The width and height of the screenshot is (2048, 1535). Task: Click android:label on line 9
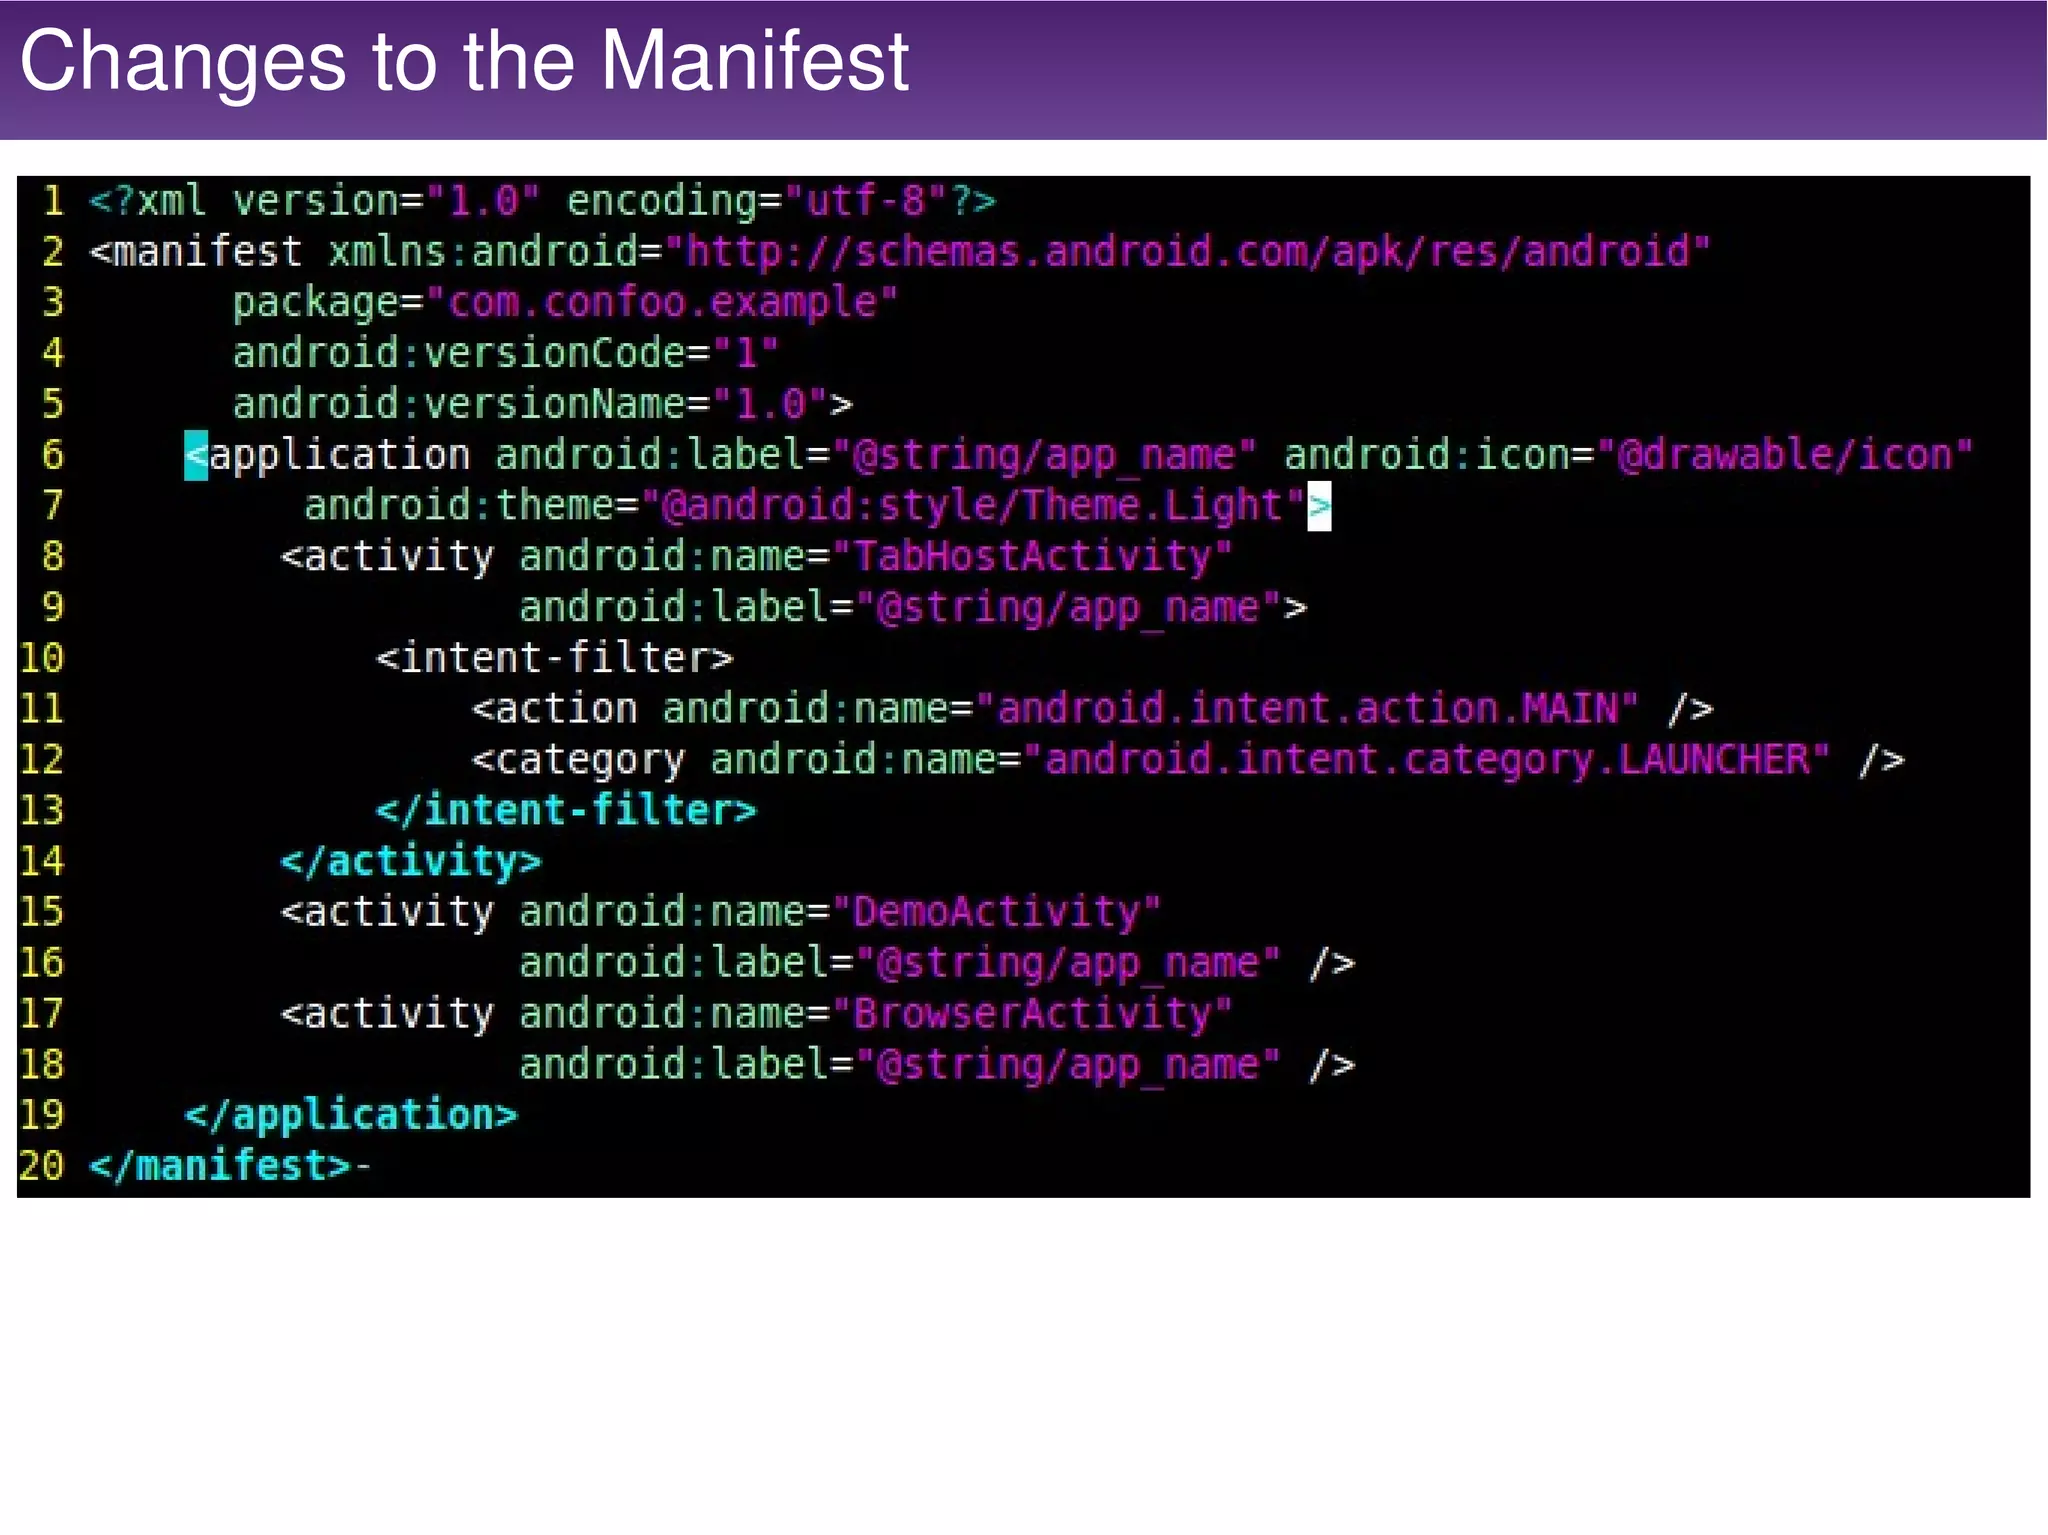click(x=674, y=607)
